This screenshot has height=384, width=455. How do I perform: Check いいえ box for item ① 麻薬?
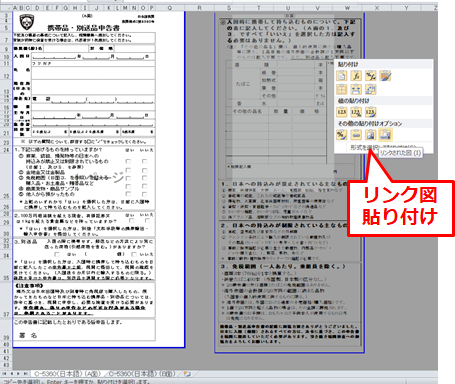point(144,161)
